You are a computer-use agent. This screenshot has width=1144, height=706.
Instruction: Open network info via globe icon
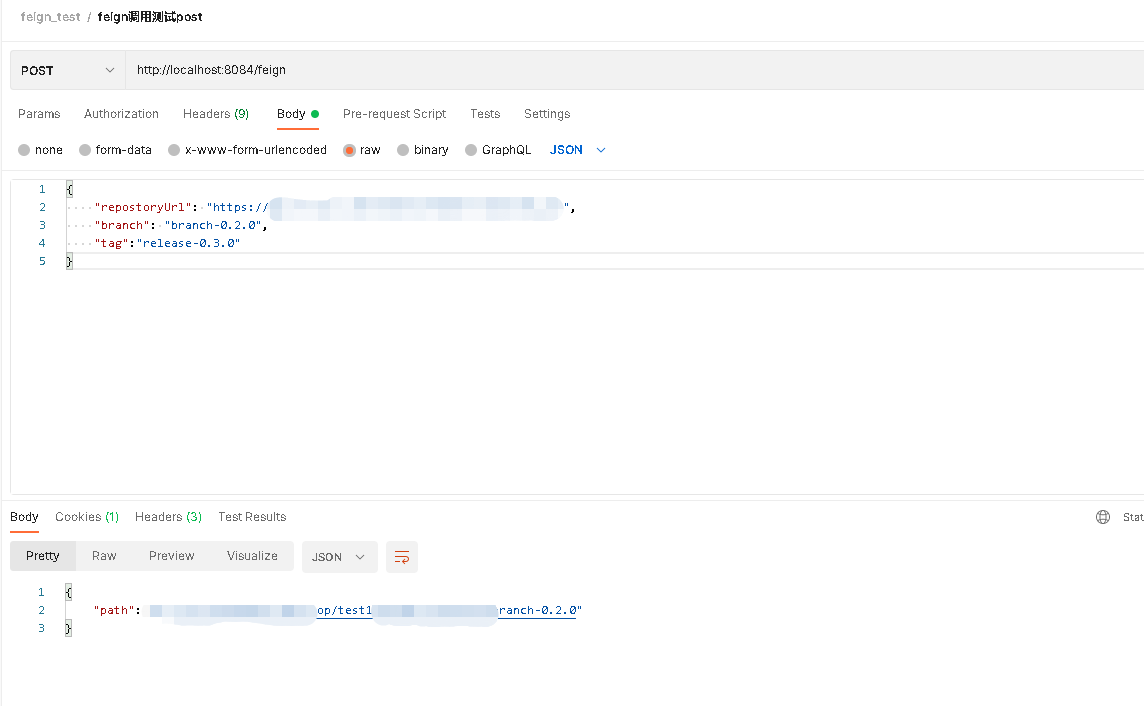click(1102, 517)
